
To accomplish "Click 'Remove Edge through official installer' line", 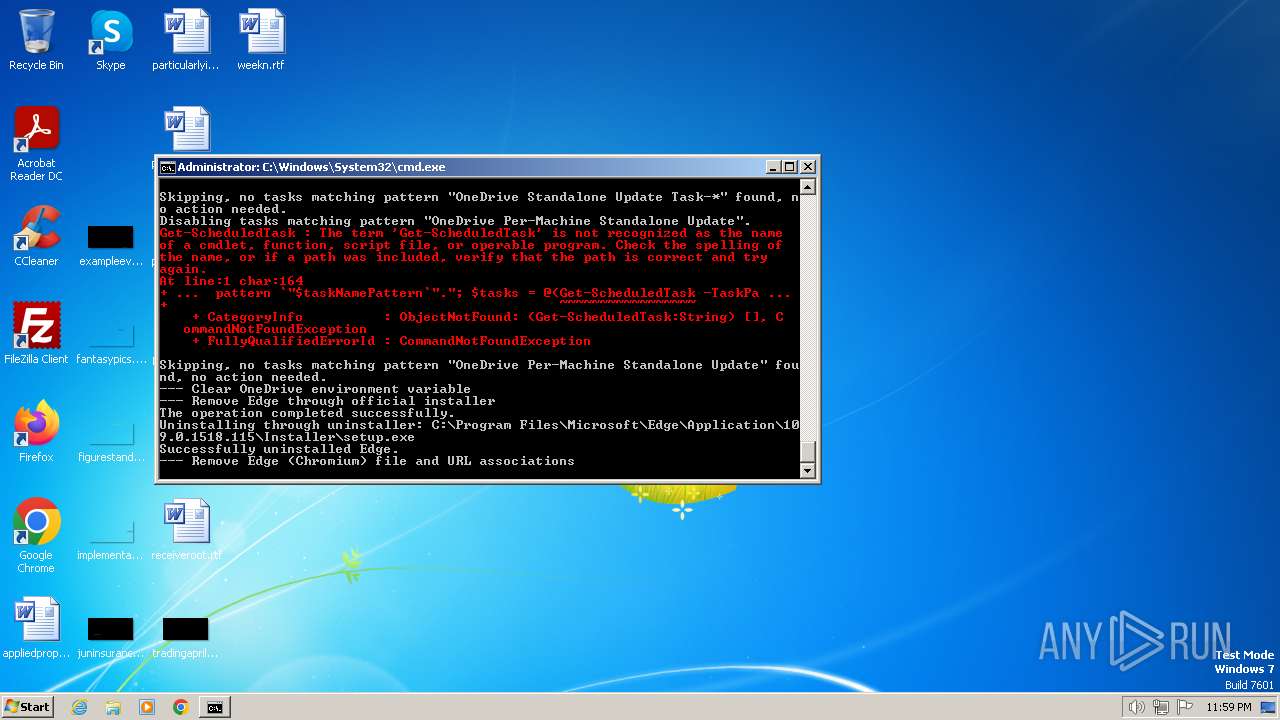I will pyautogui.click(x=327, y=401).
